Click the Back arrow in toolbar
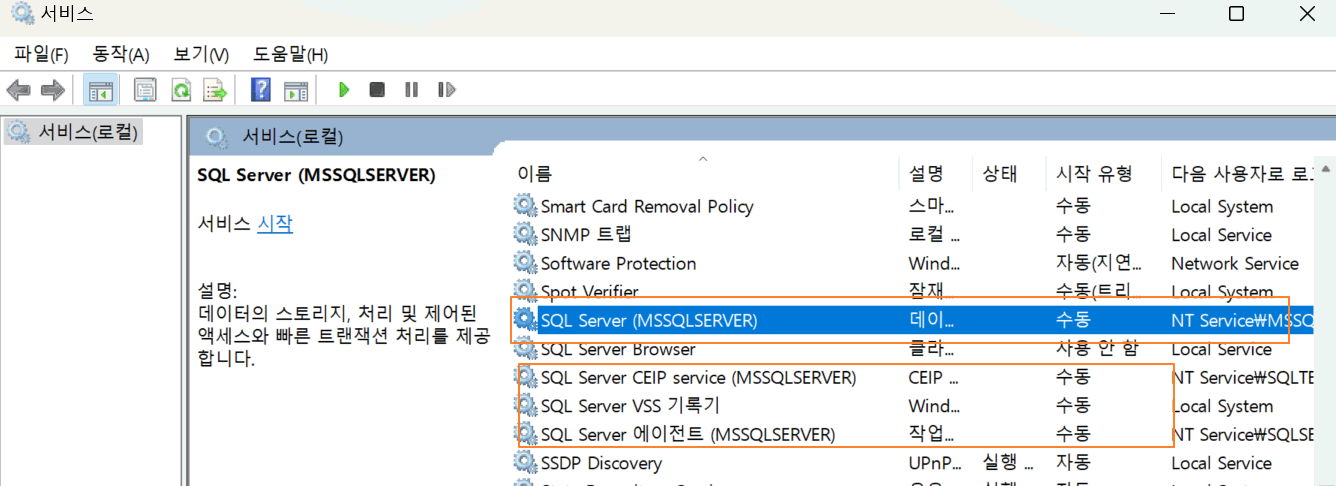This screenshot has width=1336, height=486. coord(18,90)
